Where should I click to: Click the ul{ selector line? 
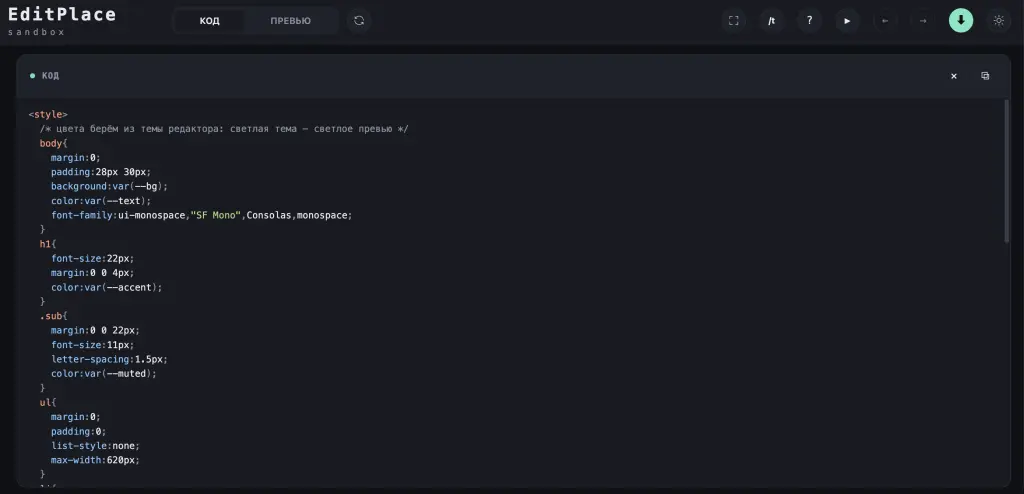tap(48, 402)
